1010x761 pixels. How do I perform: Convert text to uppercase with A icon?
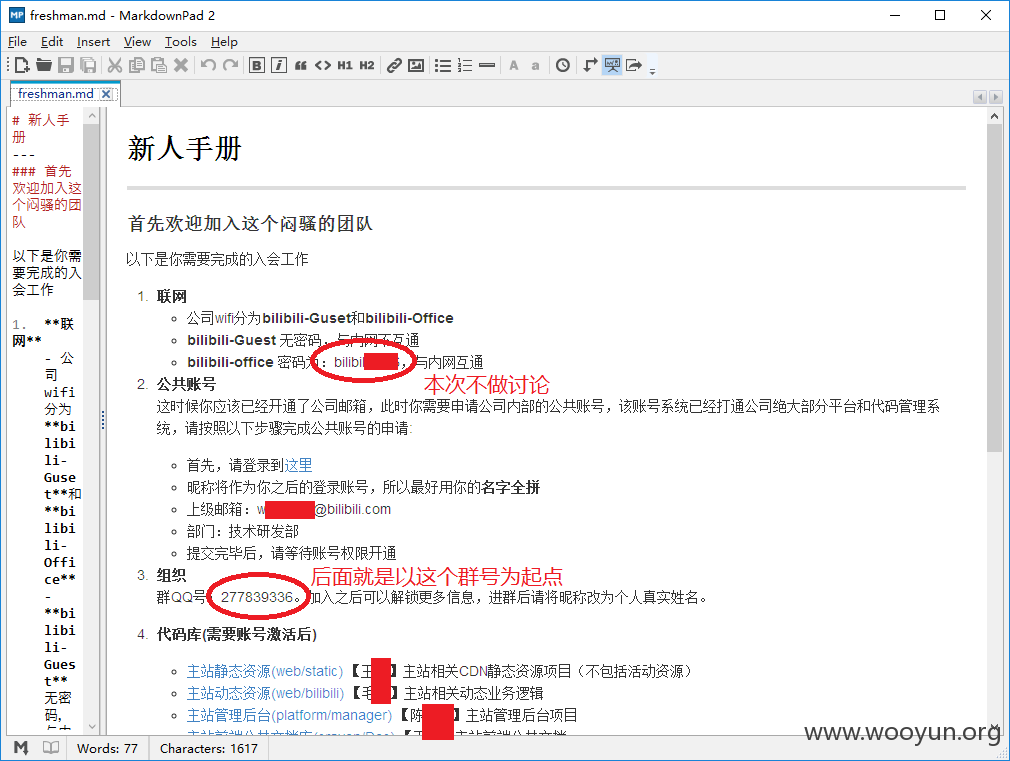(513, 65)
